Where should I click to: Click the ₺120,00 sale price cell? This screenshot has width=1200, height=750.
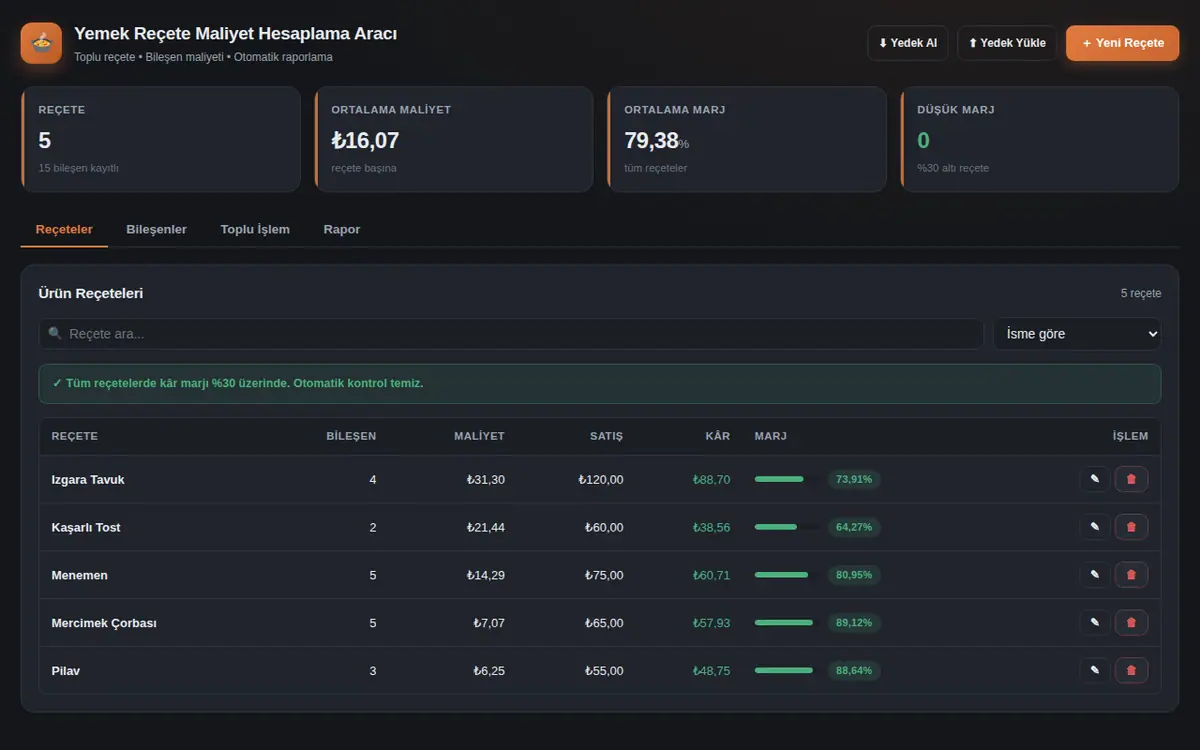[x=601, y=480]
